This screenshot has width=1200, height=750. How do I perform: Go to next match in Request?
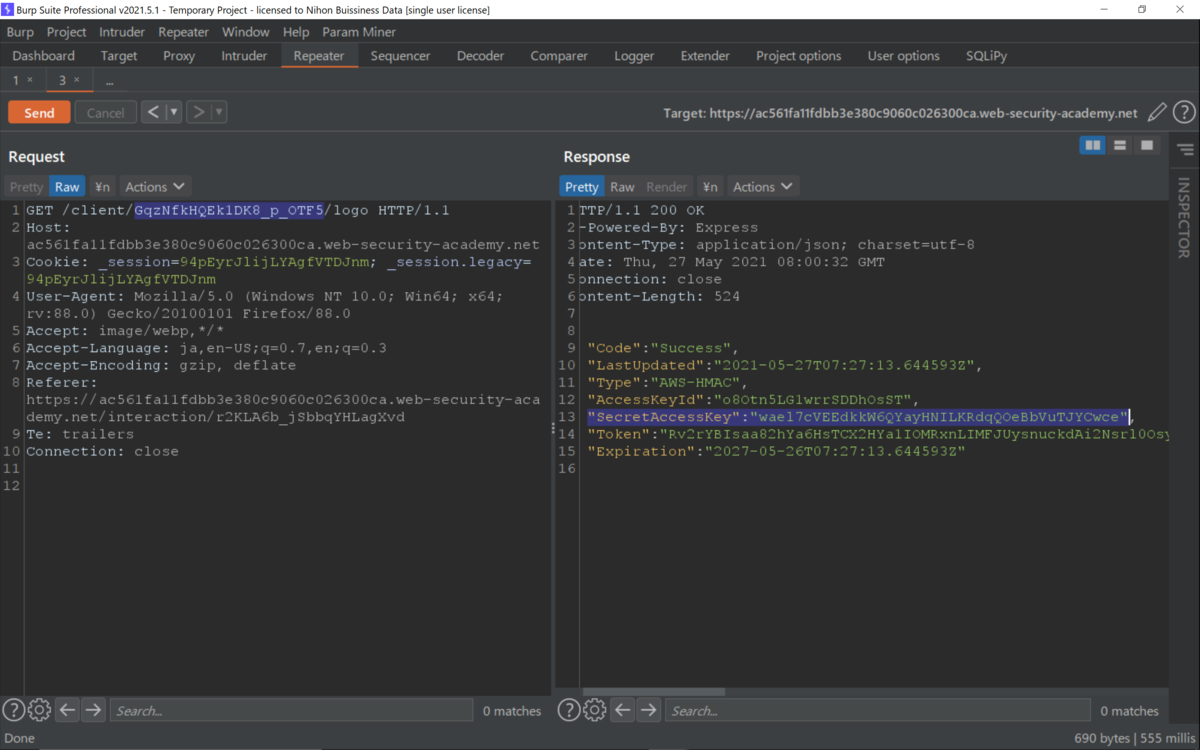pos(93,710)
